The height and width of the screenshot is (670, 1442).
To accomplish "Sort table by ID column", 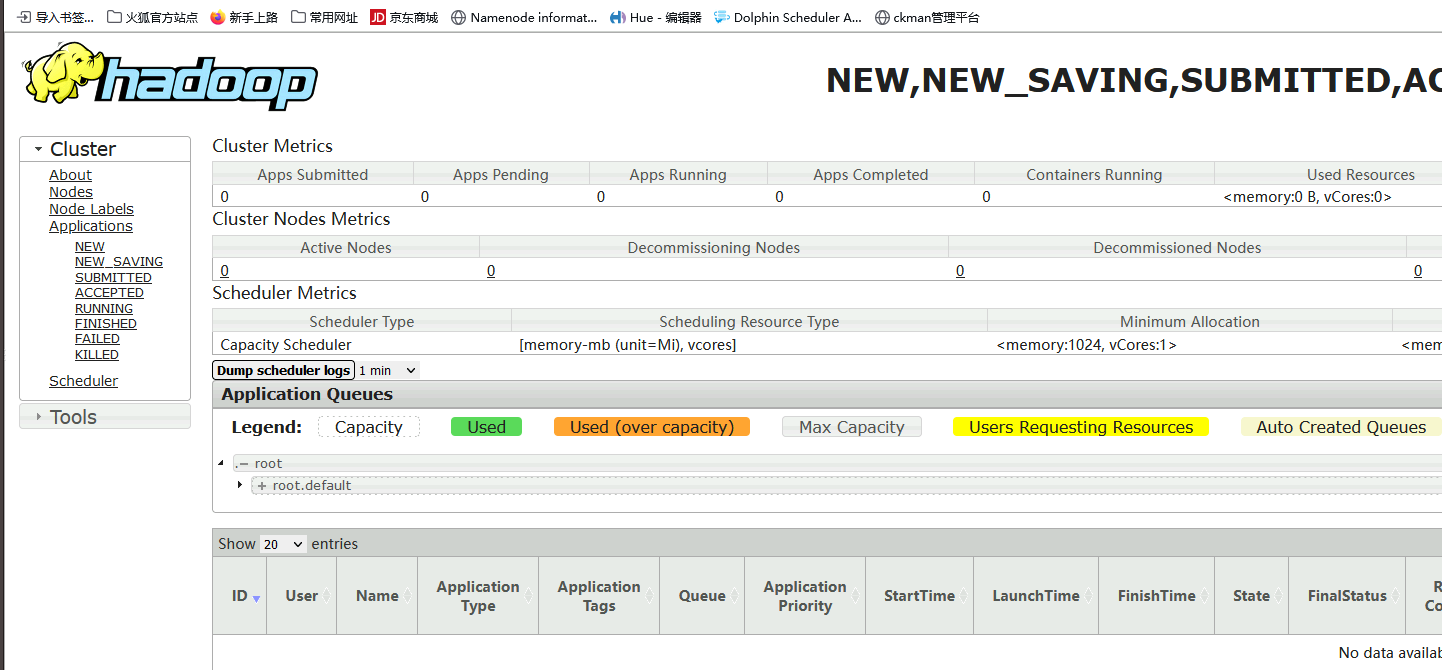I will point(239,596).
